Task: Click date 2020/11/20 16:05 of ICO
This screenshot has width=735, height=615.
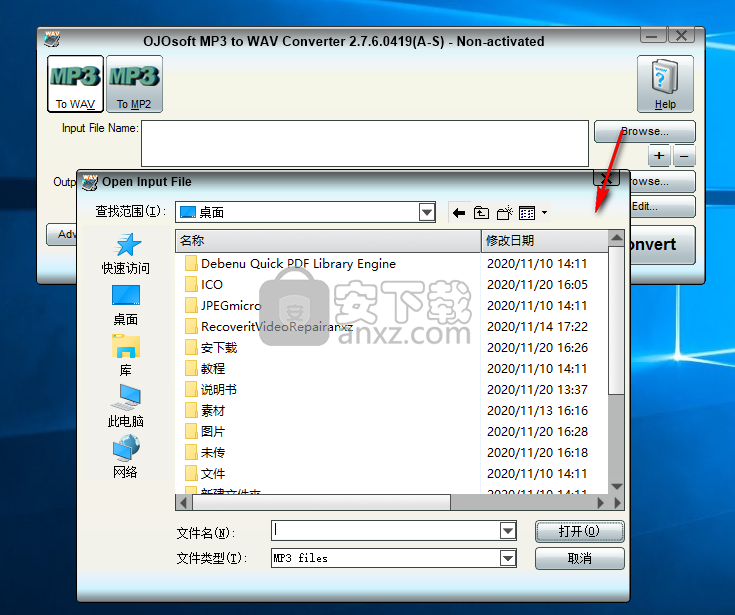Action: coord(537,285)
